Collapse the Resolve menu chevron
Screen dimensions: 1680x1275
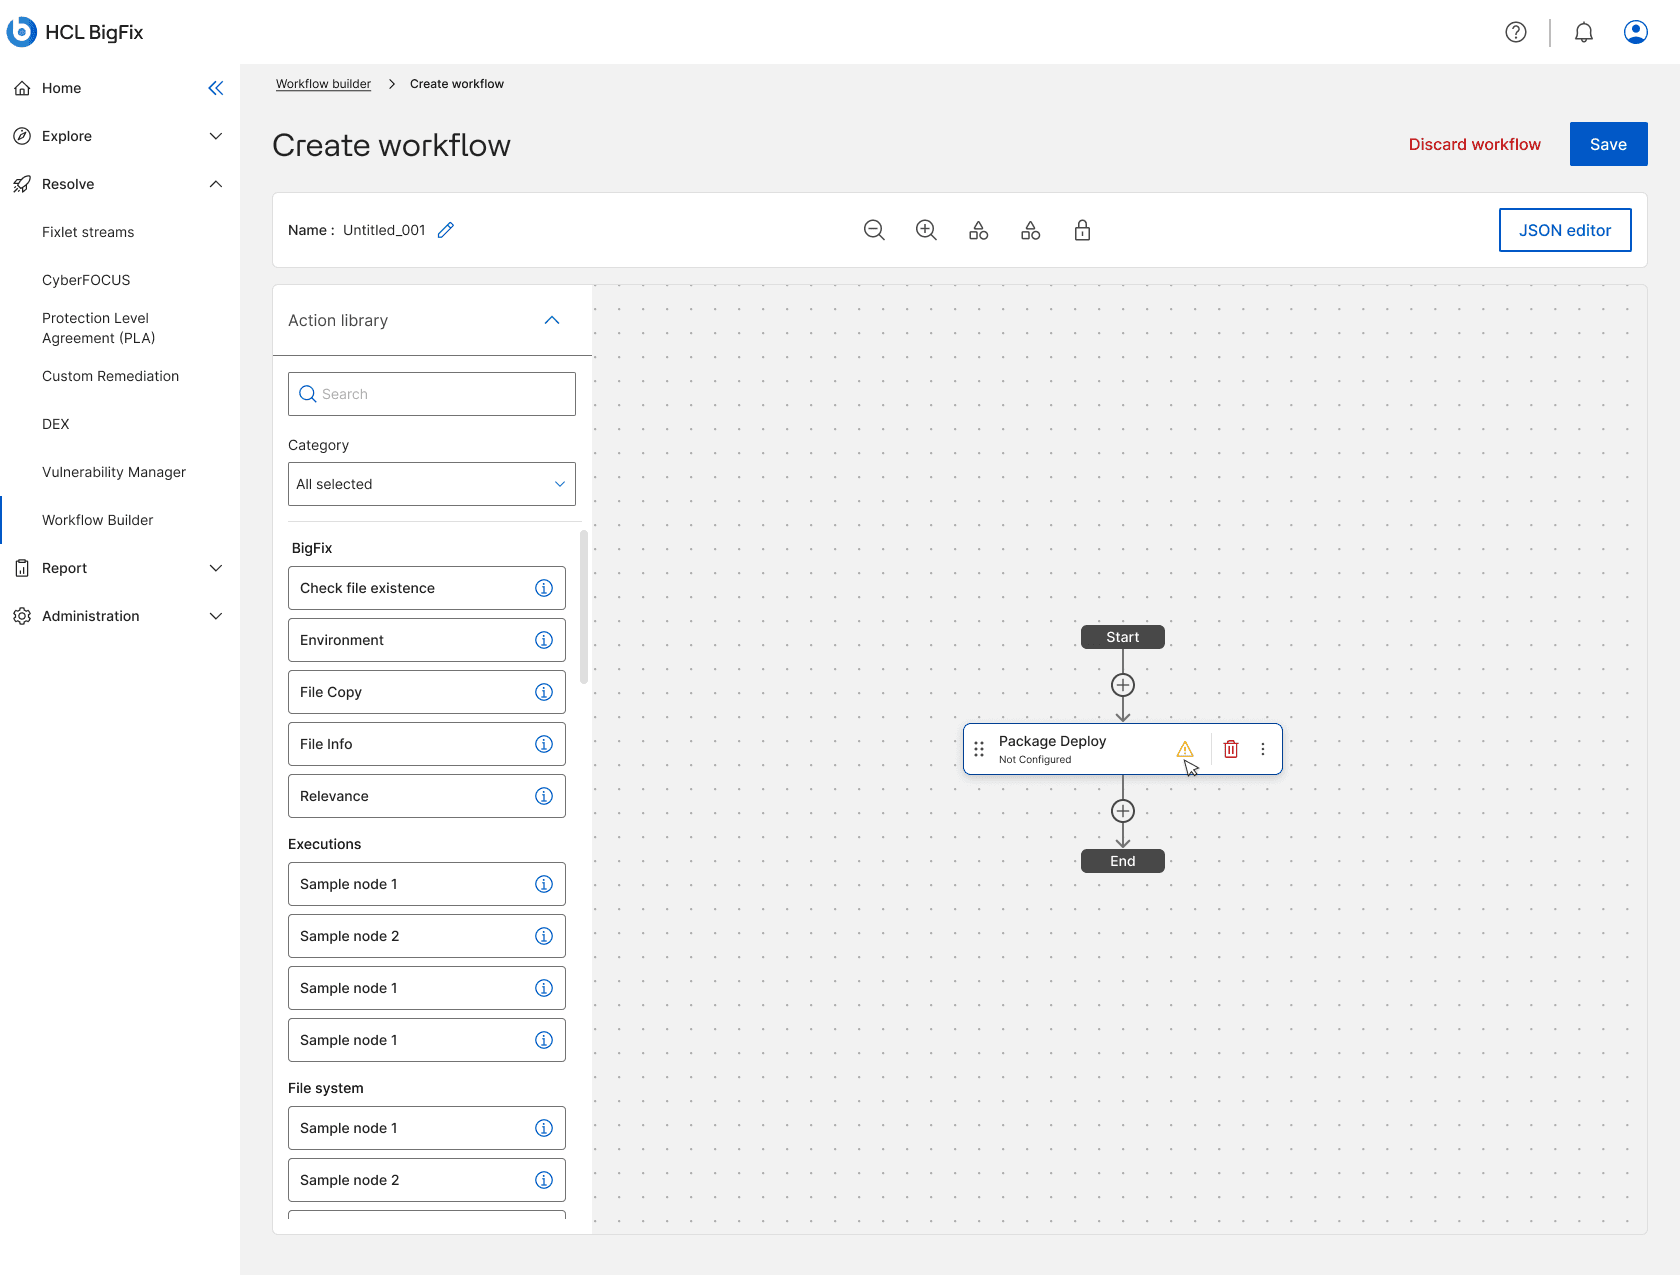216,184
